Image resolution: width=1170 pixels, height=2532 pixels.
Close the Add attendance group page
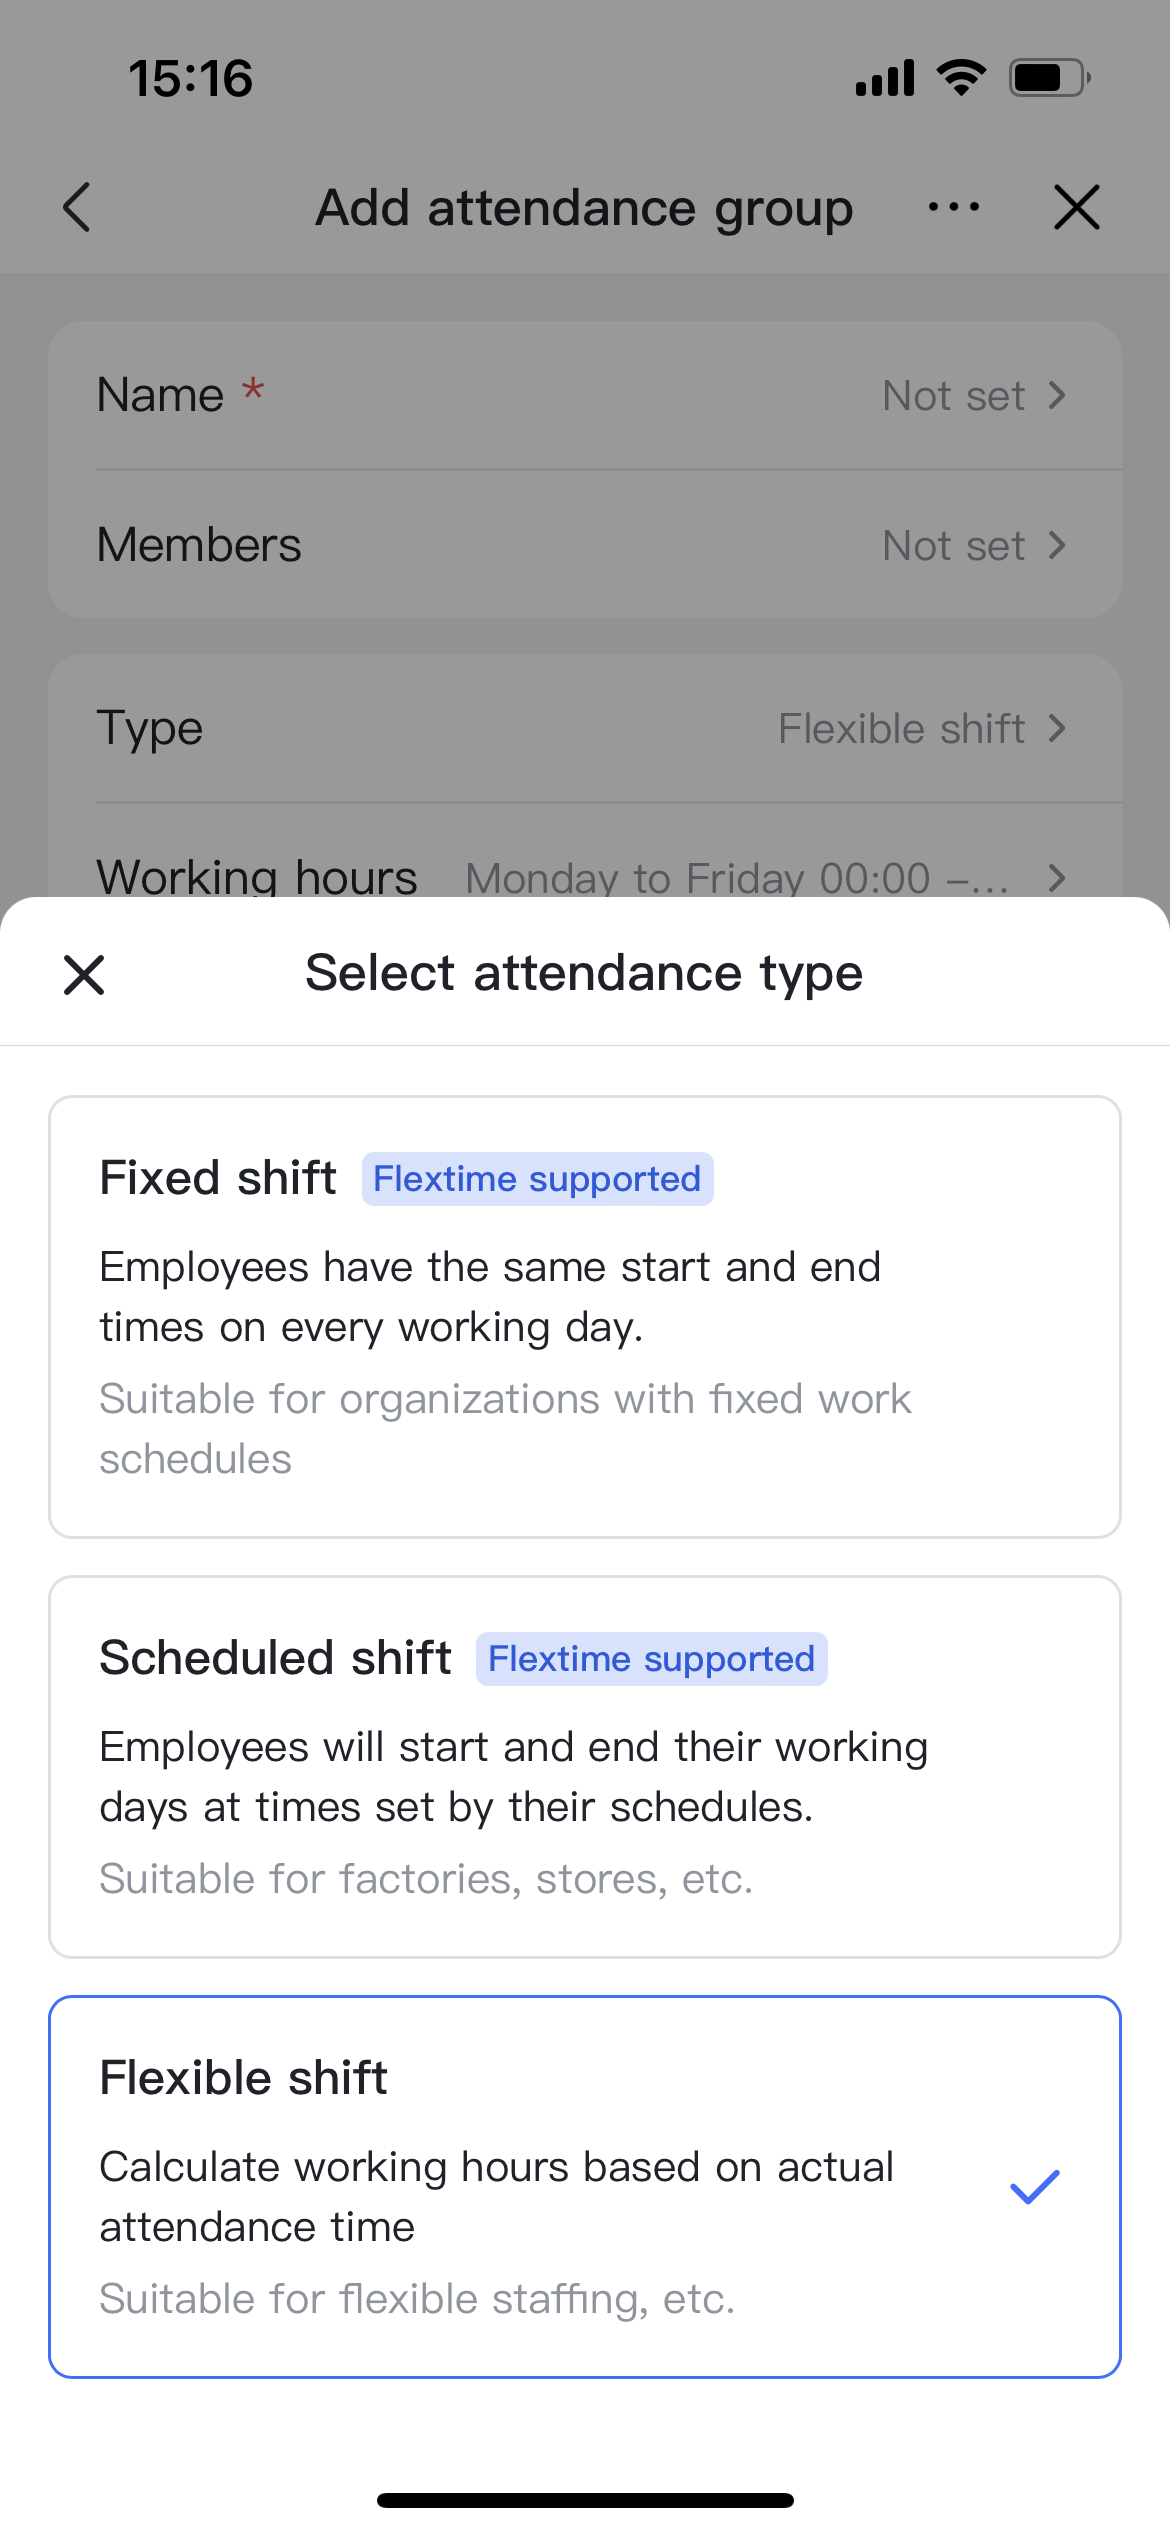click(x=1076, y=207)
